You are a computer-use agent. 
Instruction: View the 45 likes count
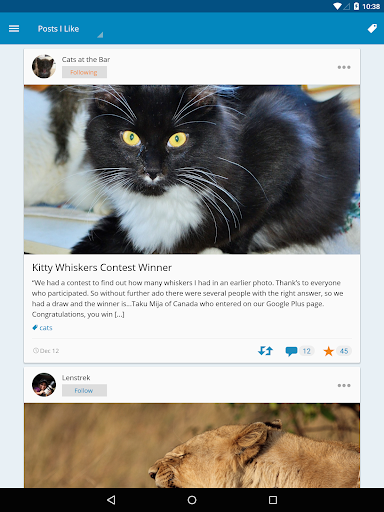pyautogui.click(x=344, y=351)
